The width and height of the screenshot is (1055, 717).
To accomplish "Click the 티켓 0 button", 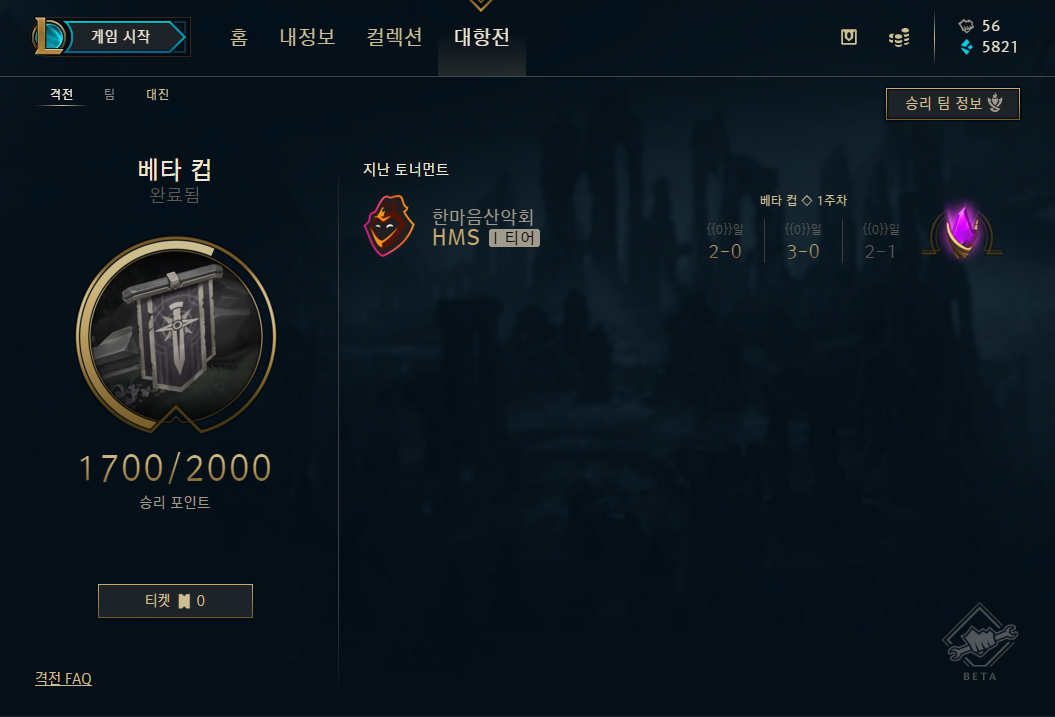I will [x=175, y=601].
